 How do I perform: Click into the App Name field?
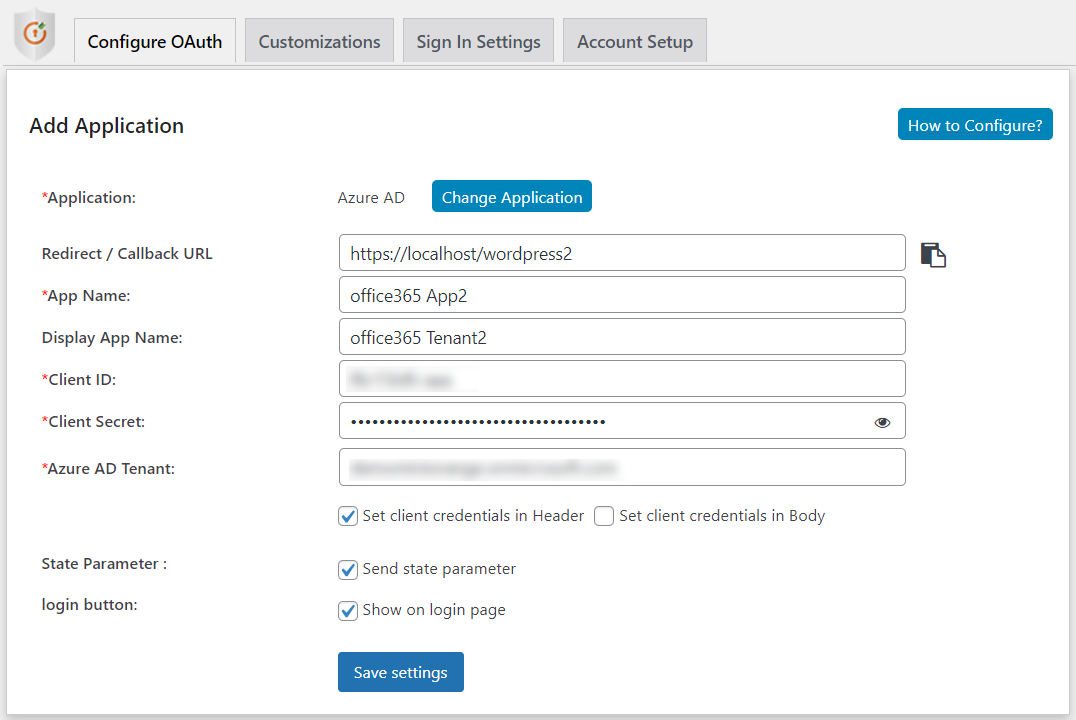tap(622, 295)
